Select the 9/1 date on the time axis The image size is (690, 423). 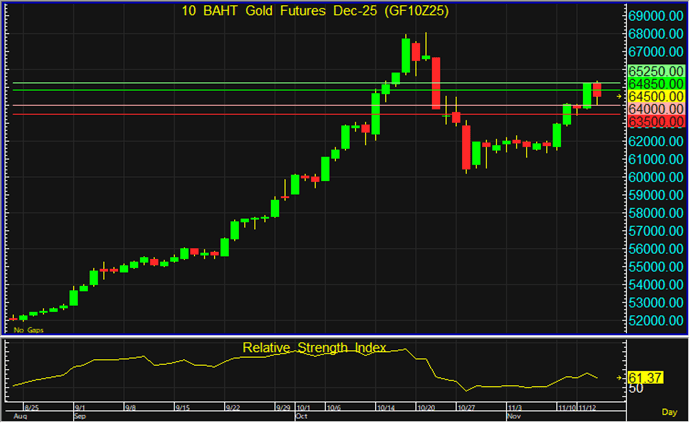pos(80,408)
